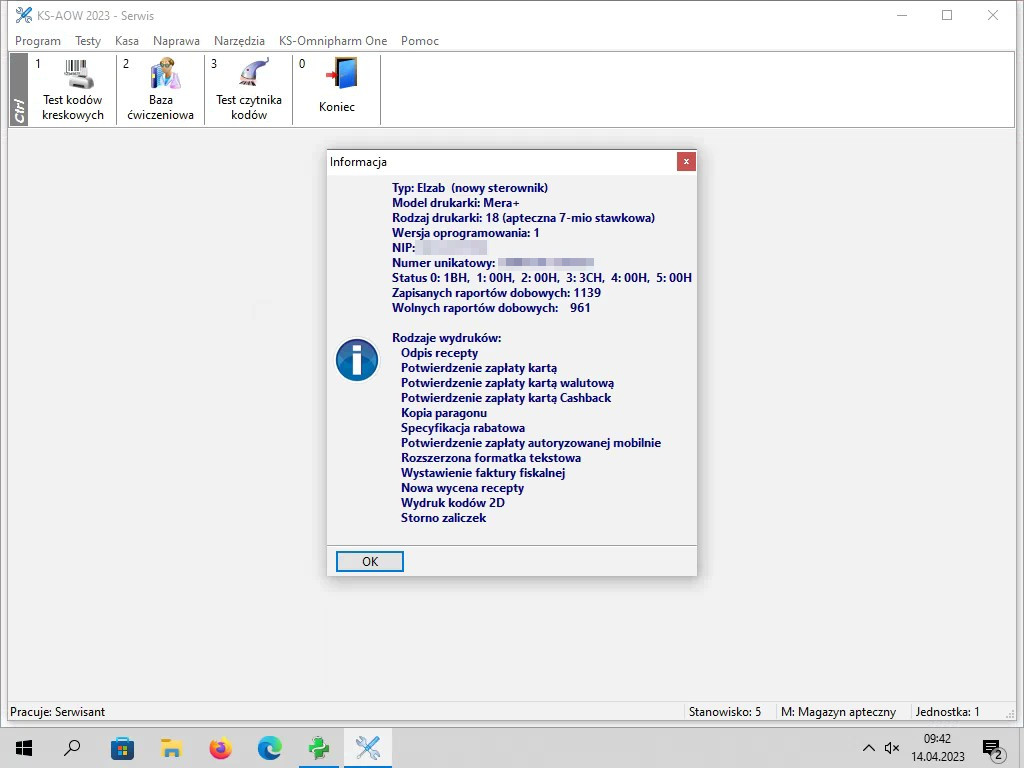Close the KS-AOW Serwis window
Image resolution: width=1024 pixels, height=768 pixels.
tap(993, 15)
